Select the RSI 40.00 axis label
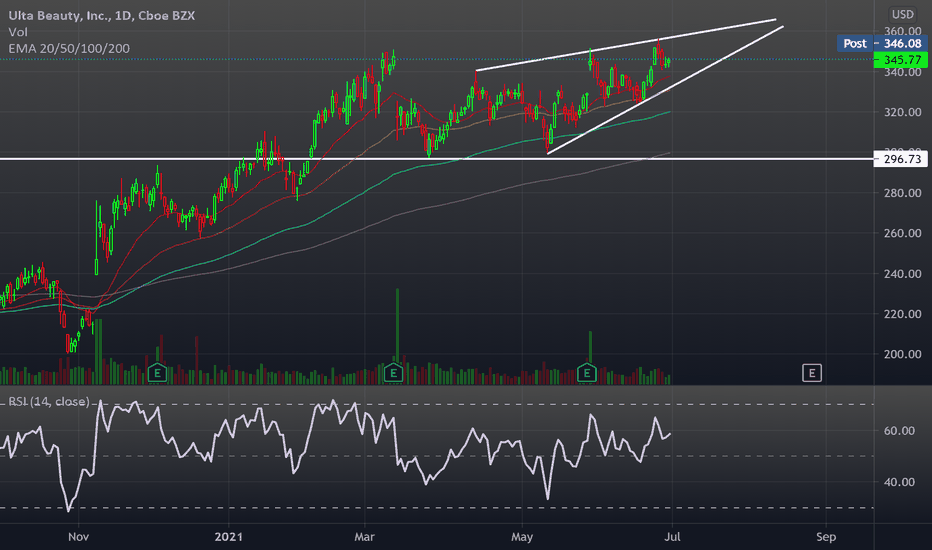The height and width of the screenshot is (550, 932). 899,482
